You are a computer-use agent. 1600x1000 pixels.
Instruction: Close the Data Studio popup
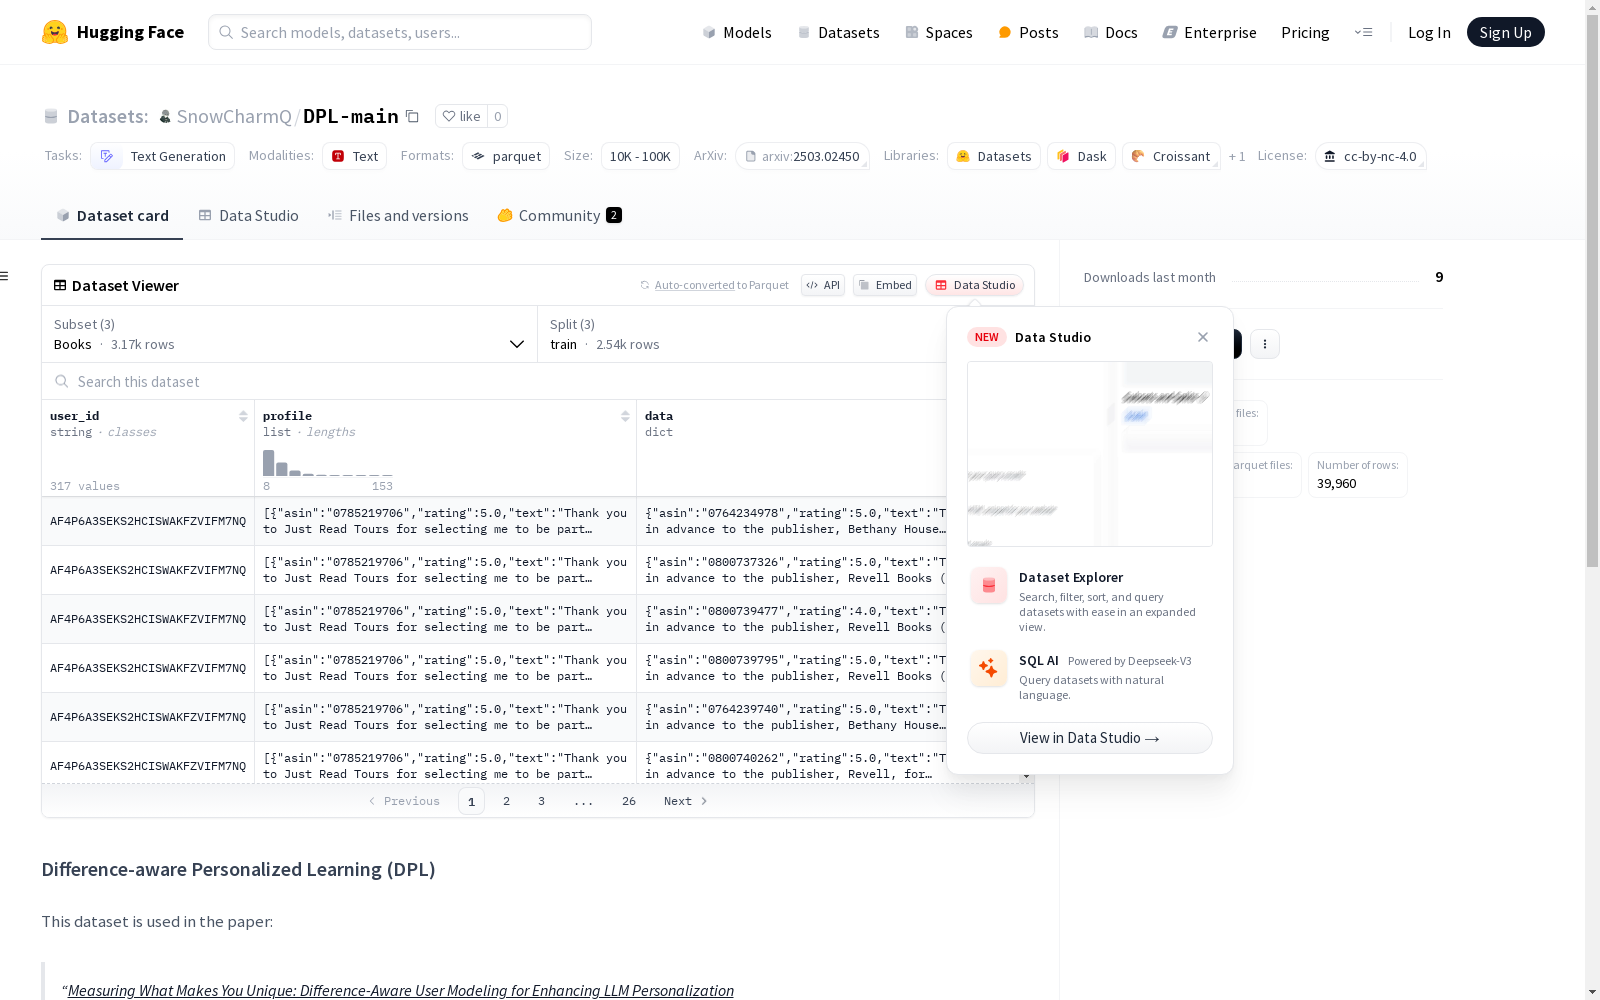click(1203, 337)
